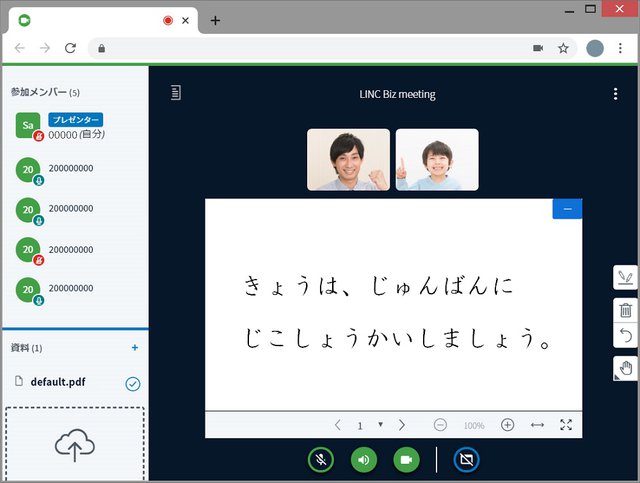Click the boy's video thumbnail
Image resolution: width=640 pixels, height=483 pixels.
tap(437, 160)
